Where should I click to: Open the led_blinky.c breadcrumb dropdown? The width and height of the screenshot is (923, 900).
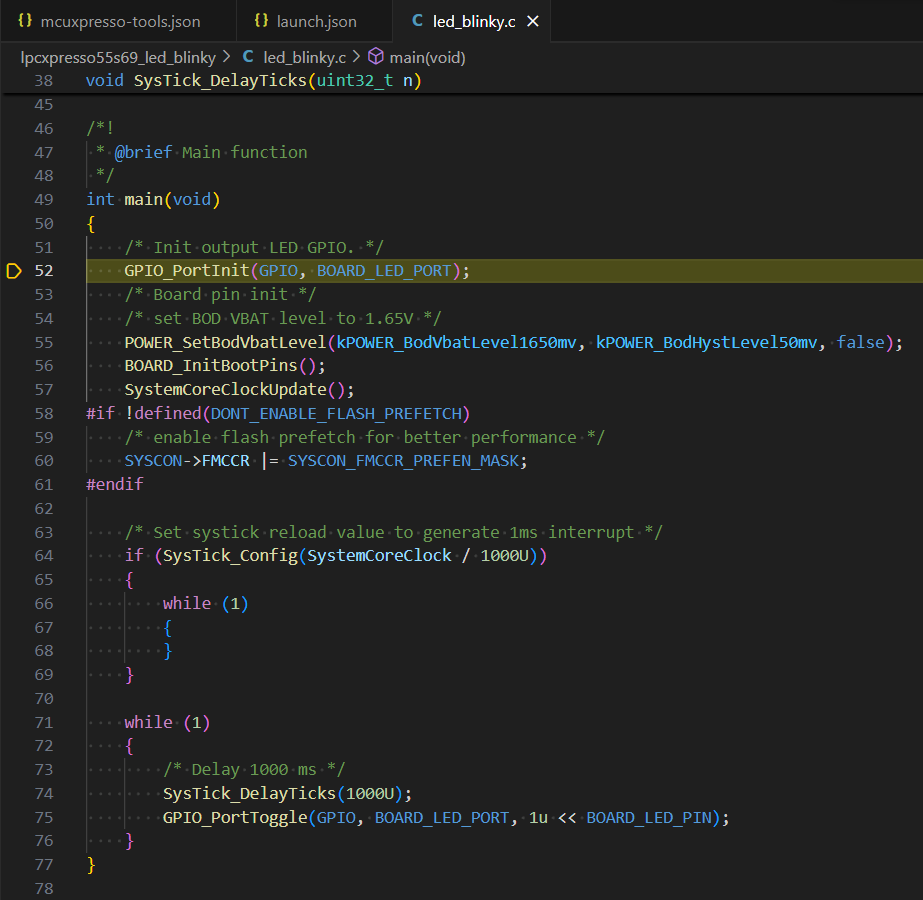[303, 57]
